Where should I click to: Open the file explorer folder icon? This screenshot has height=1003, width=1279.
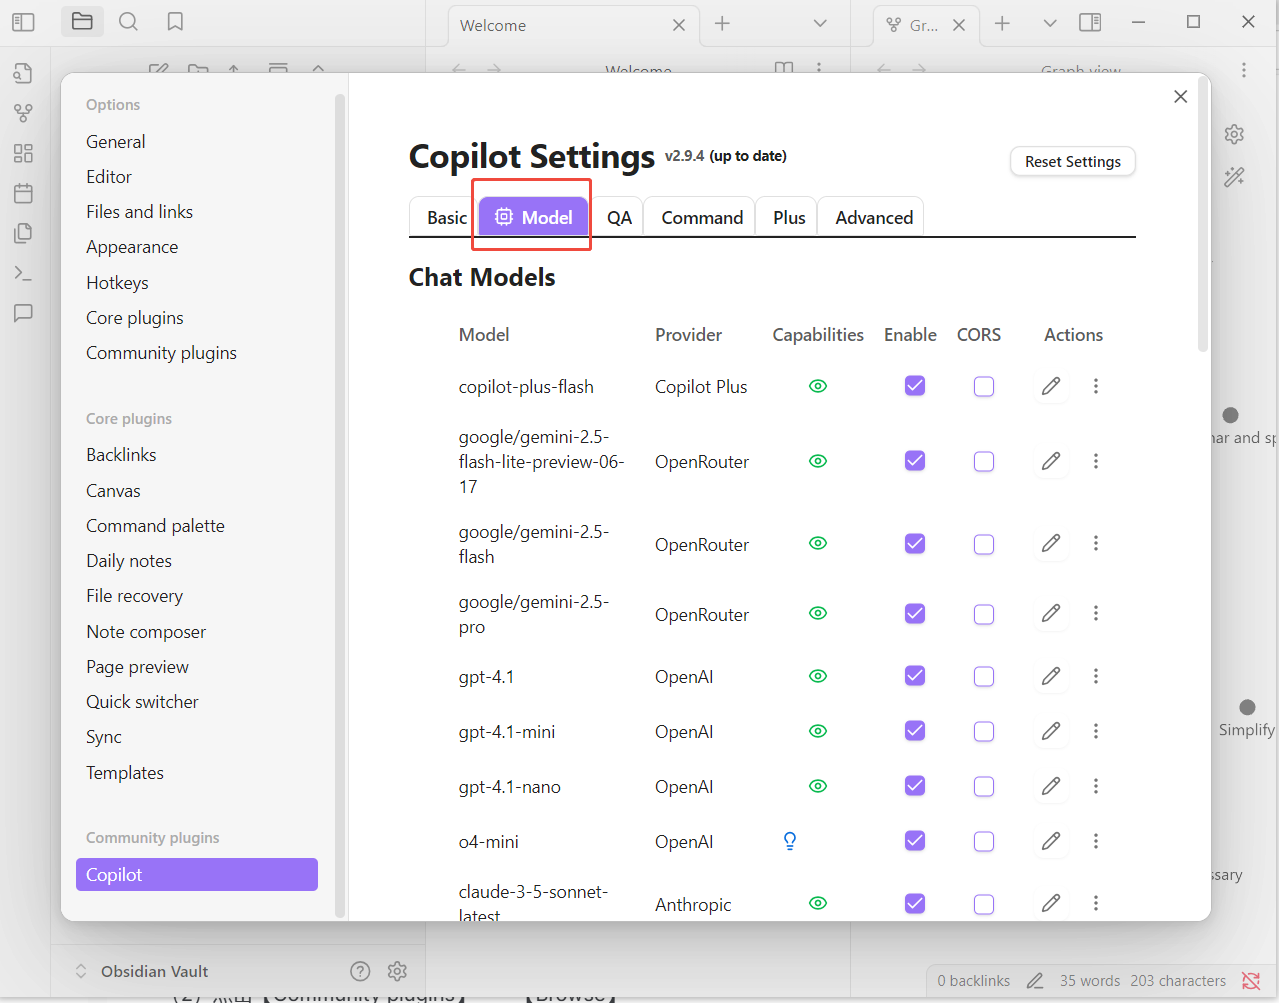82,21
